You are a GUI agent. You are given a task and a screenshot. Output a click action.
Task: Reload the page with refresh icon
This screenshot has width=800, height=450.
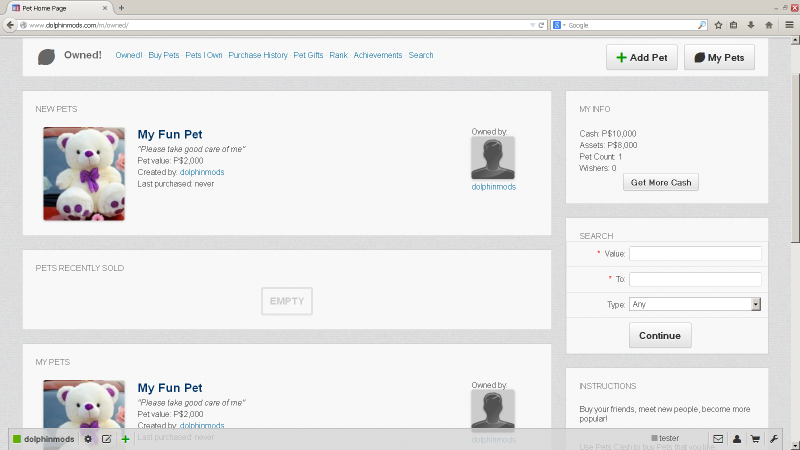(541, 25)
